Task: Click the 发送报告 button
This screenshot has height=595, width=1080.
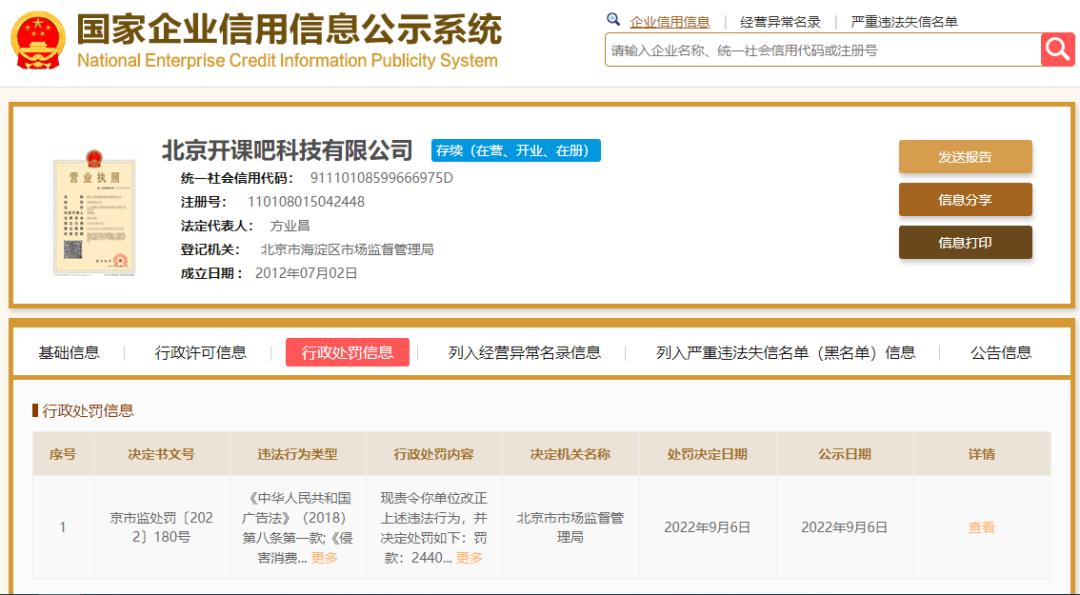Action: [x=965, y=157]
